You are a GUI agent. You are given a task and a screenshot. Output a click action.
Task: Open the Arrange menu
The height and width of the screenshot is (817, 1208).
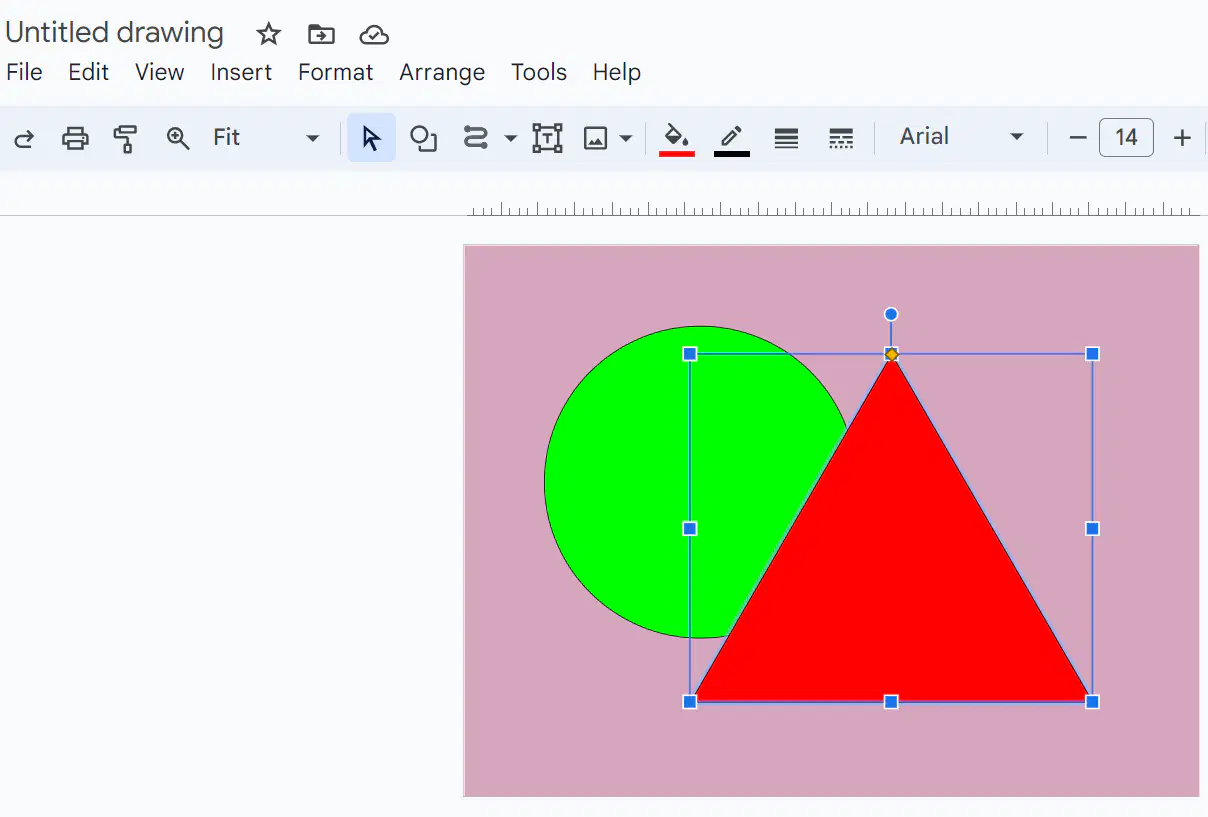click(442, 72)
